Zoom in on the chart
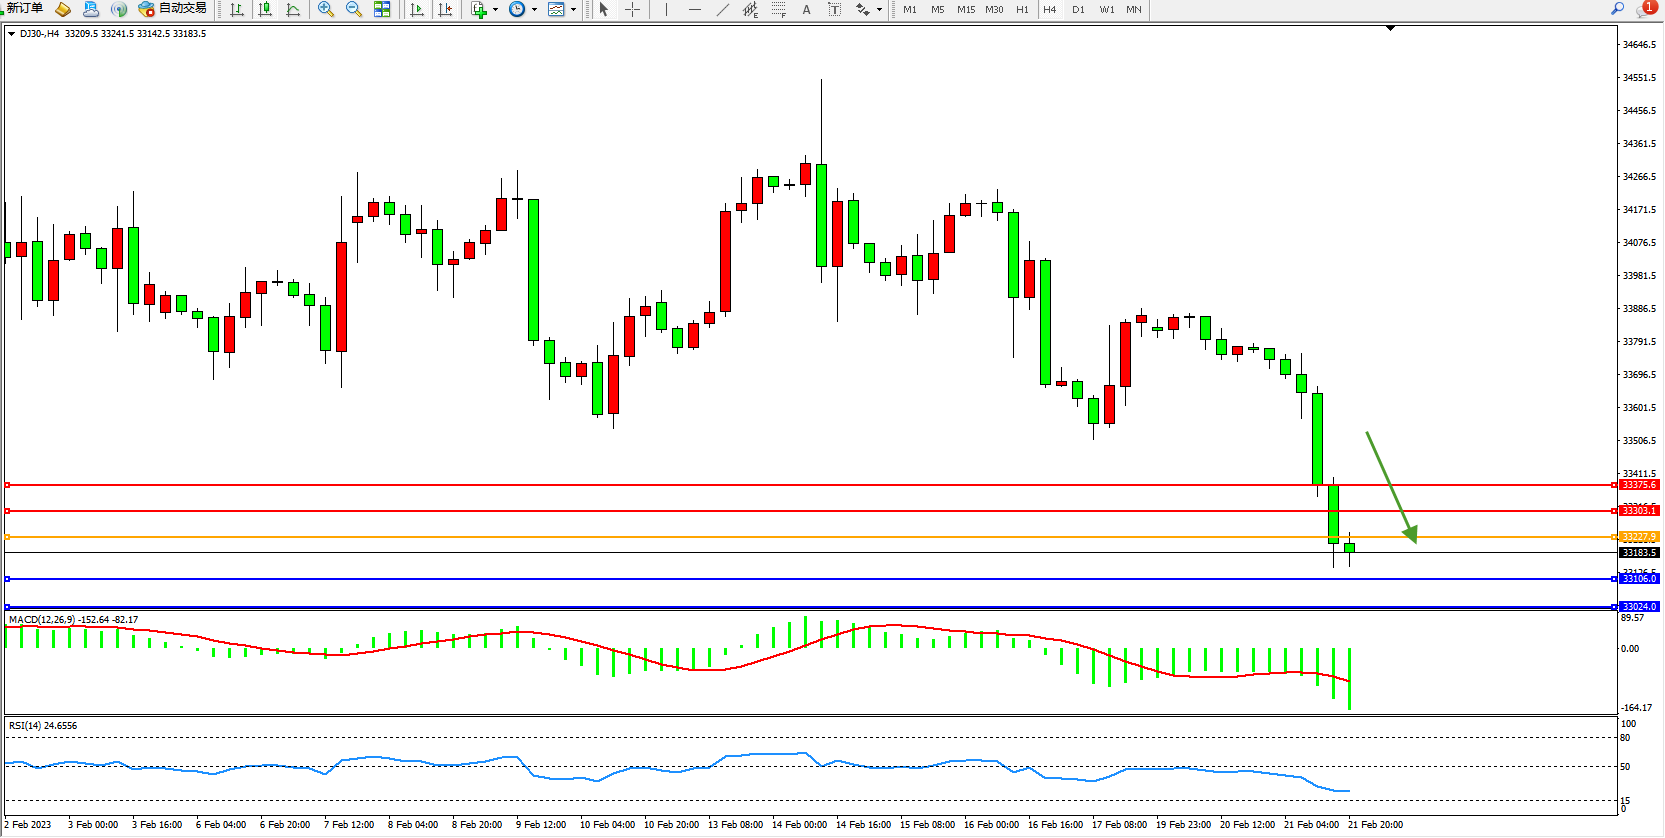1665x838 pixels. (326, 9)
